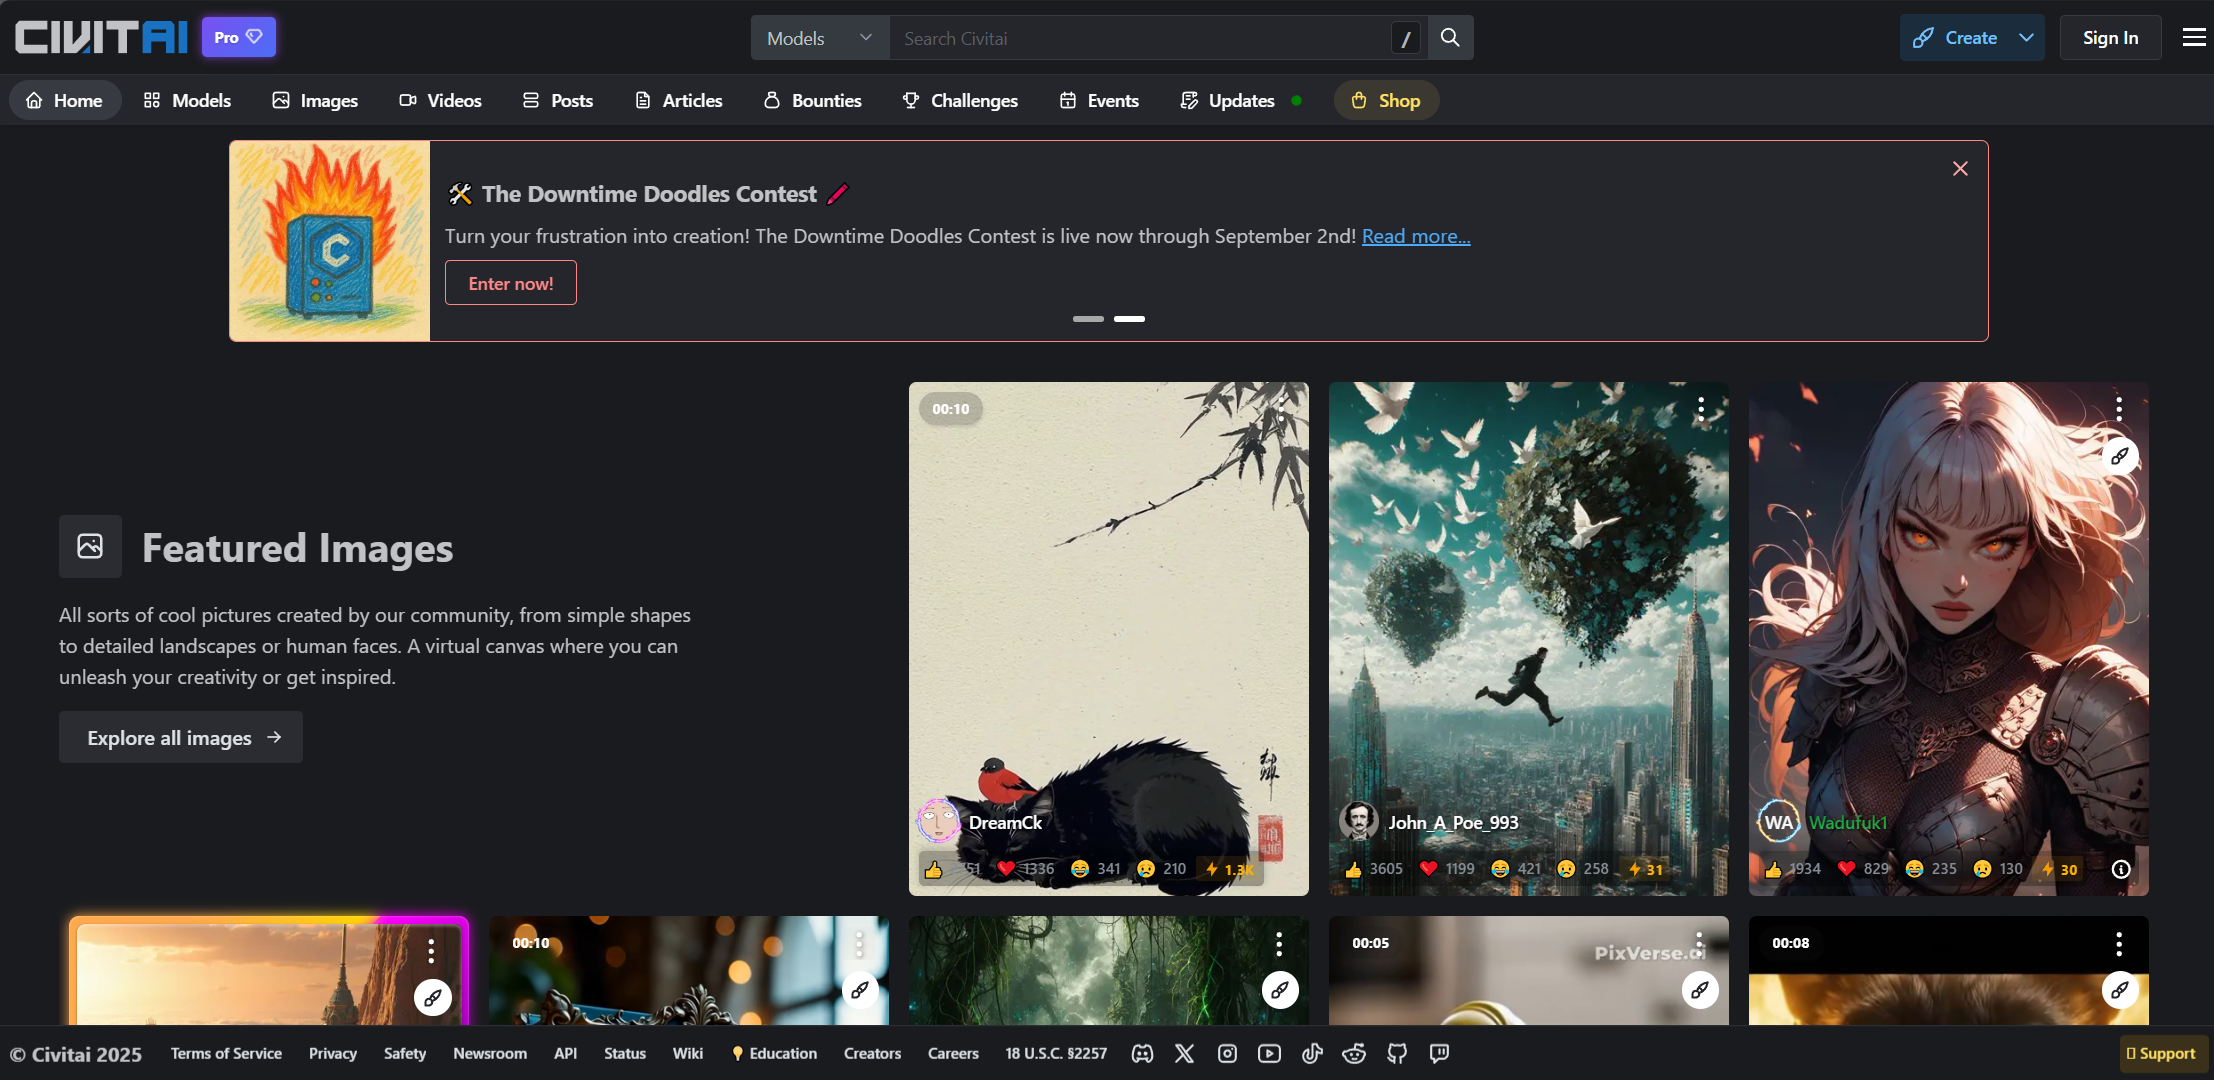This screenshot has width=2214, height=1080.
Task: Click the search magnifier button
Action: (1450, 38)
